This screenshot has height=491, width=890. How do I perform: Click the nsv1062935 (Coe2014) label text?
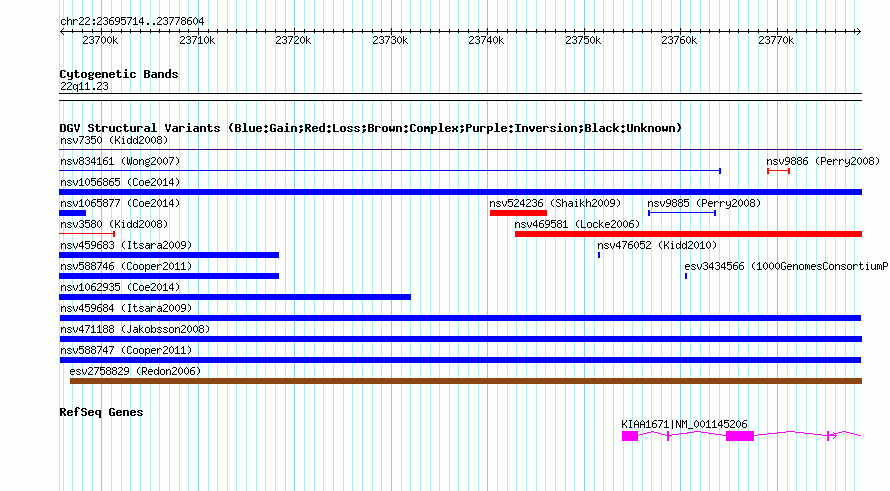(120, 287)
